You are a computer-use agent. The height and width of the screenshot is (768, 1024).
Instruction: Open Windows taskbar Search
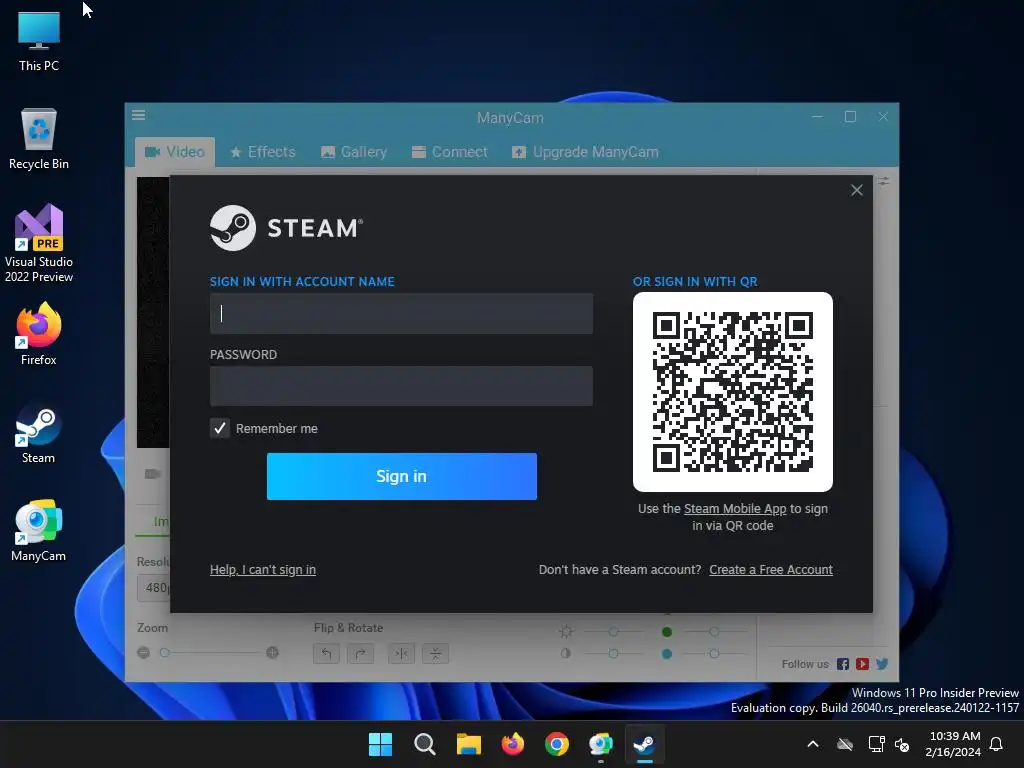(424, 744)
